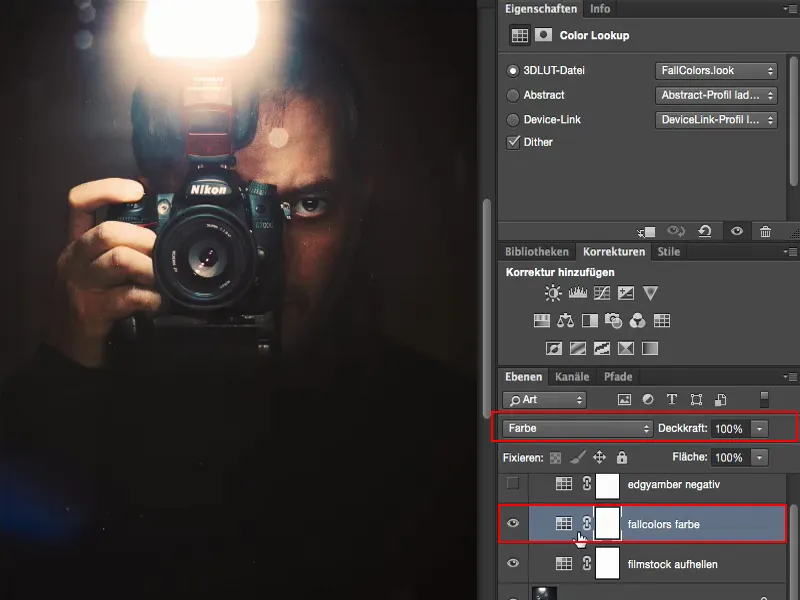Screen dimensions: 800x600
Task: Add Black & White adjustment icon
Action: coord(590,320)
